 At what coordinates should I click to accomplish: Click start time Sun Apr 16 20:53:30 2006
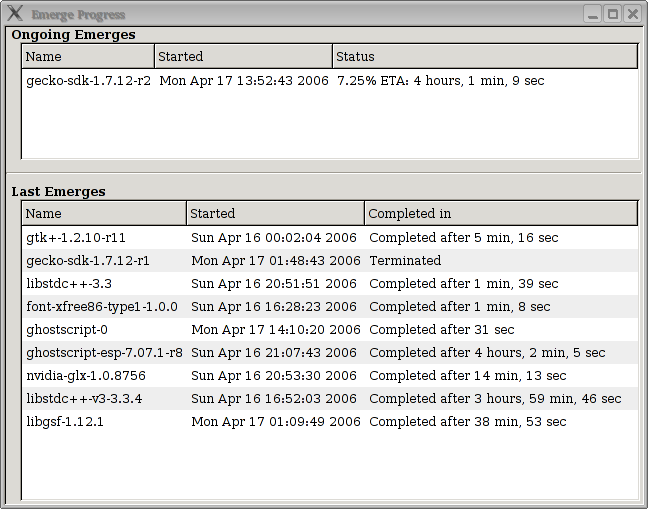point(274,376)
